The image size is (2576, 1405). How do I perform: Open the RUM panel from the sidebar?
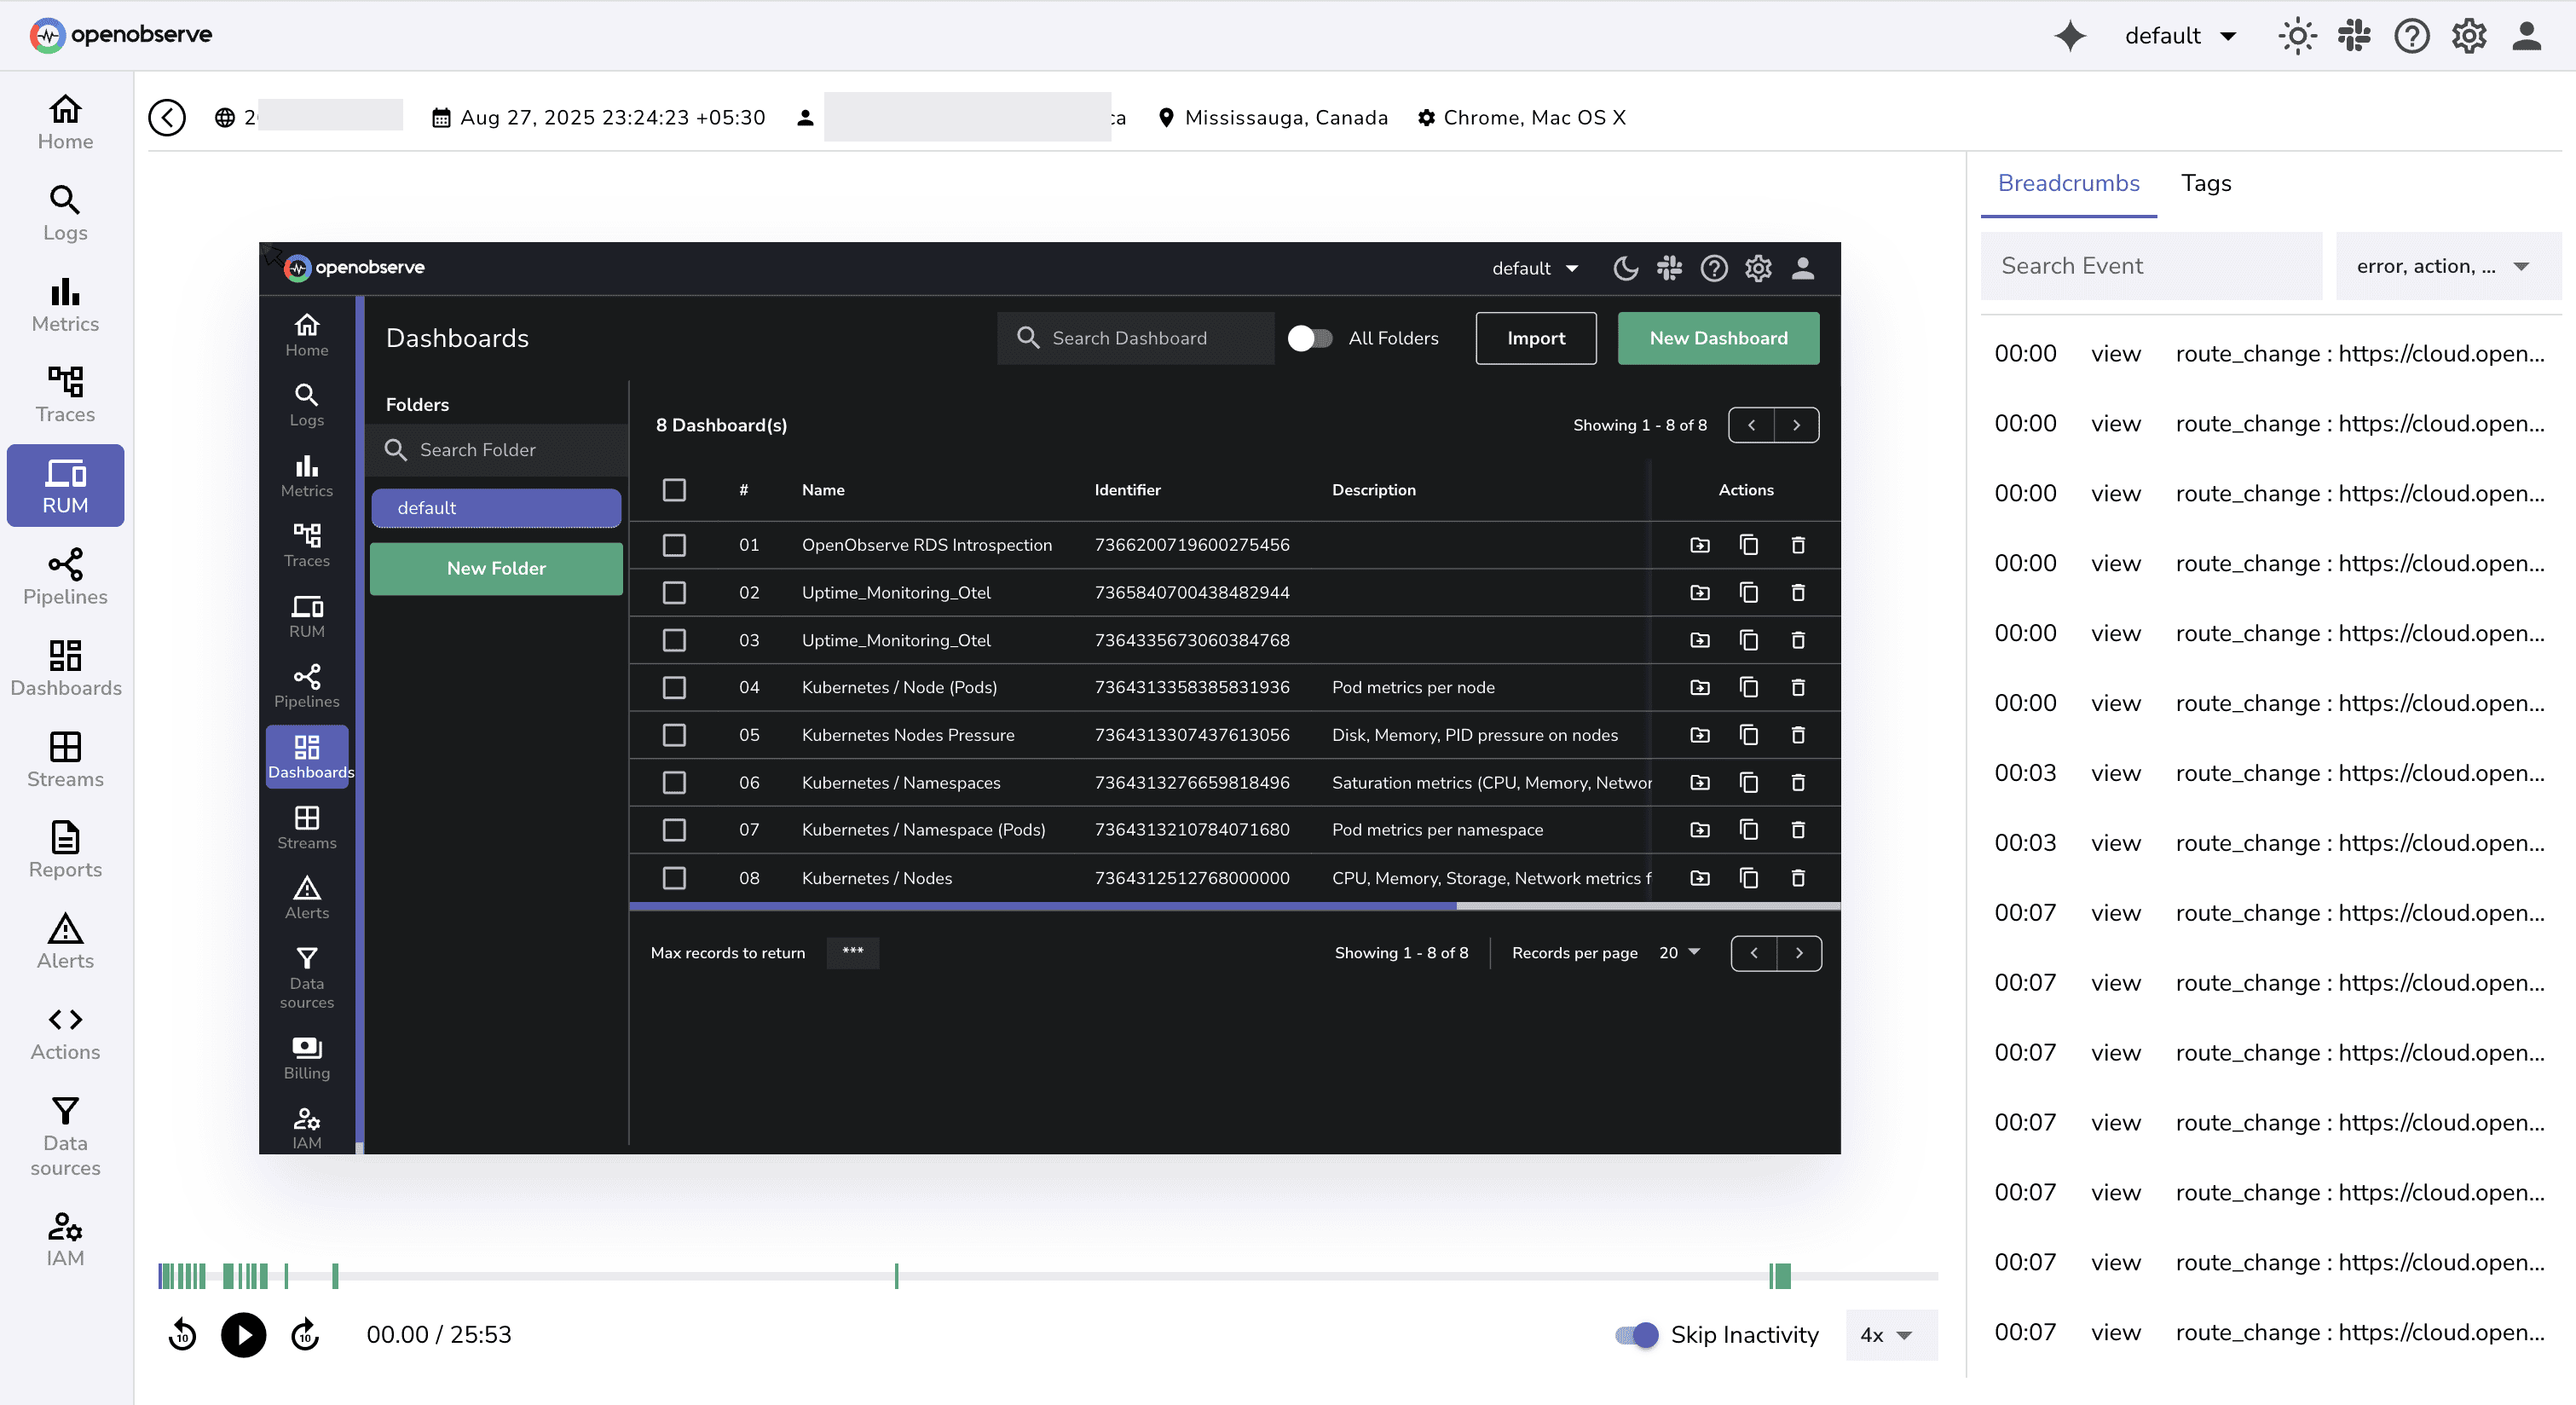pos(64,485)
